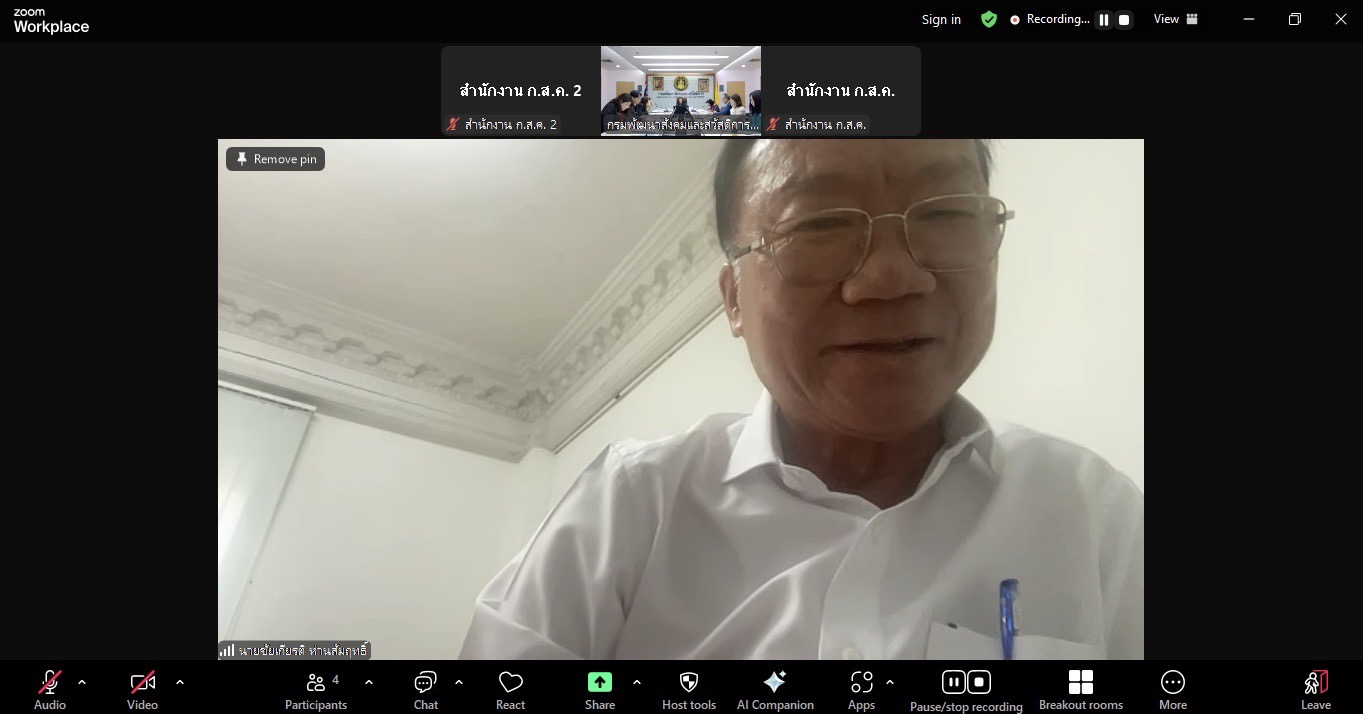The width and height of the screenshot is (1363, 714).
Task: Expand the Participants options arrow
Action: [x=368, y=682]
